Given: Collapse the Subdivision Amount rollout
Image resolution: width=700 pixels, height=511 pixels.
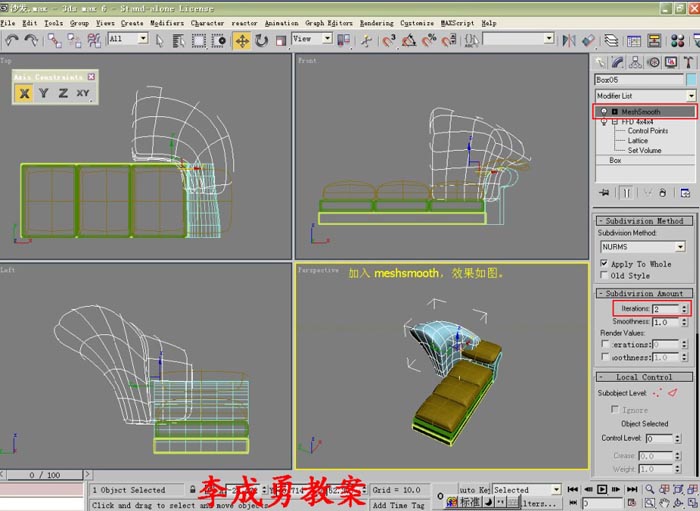Looking at the screenshot, I should (645, 293).
